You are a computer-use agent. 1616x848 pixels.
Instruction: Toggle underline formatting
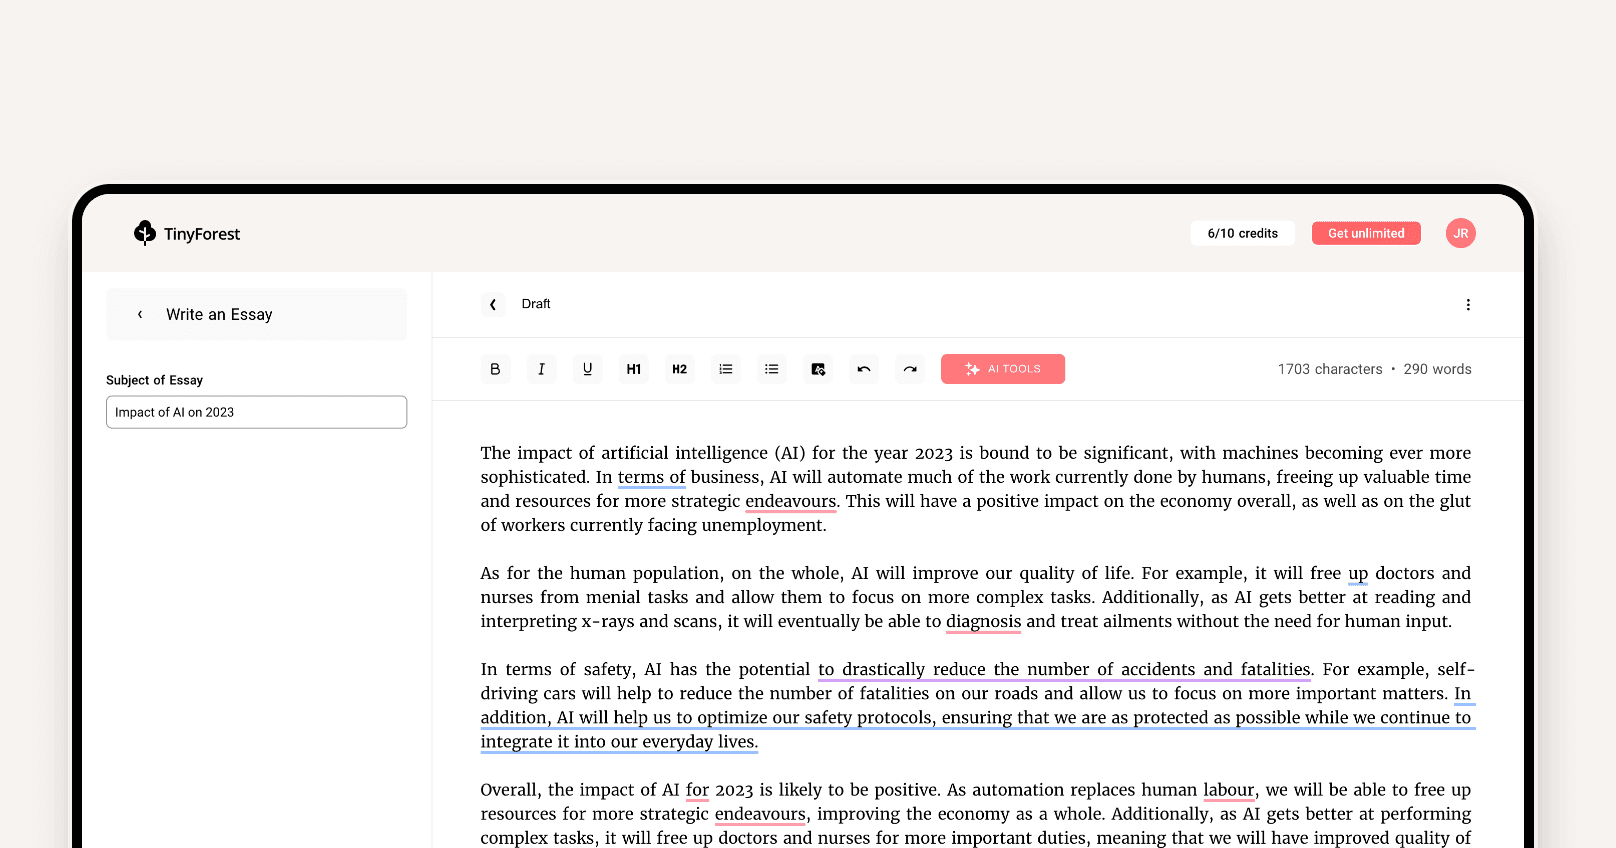[587, 369]
